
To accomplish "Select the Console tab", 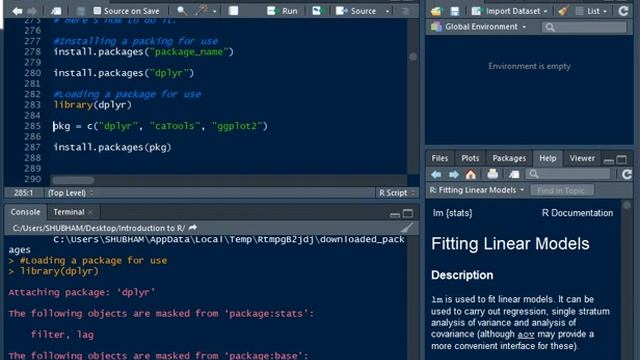I will (25, 212).
